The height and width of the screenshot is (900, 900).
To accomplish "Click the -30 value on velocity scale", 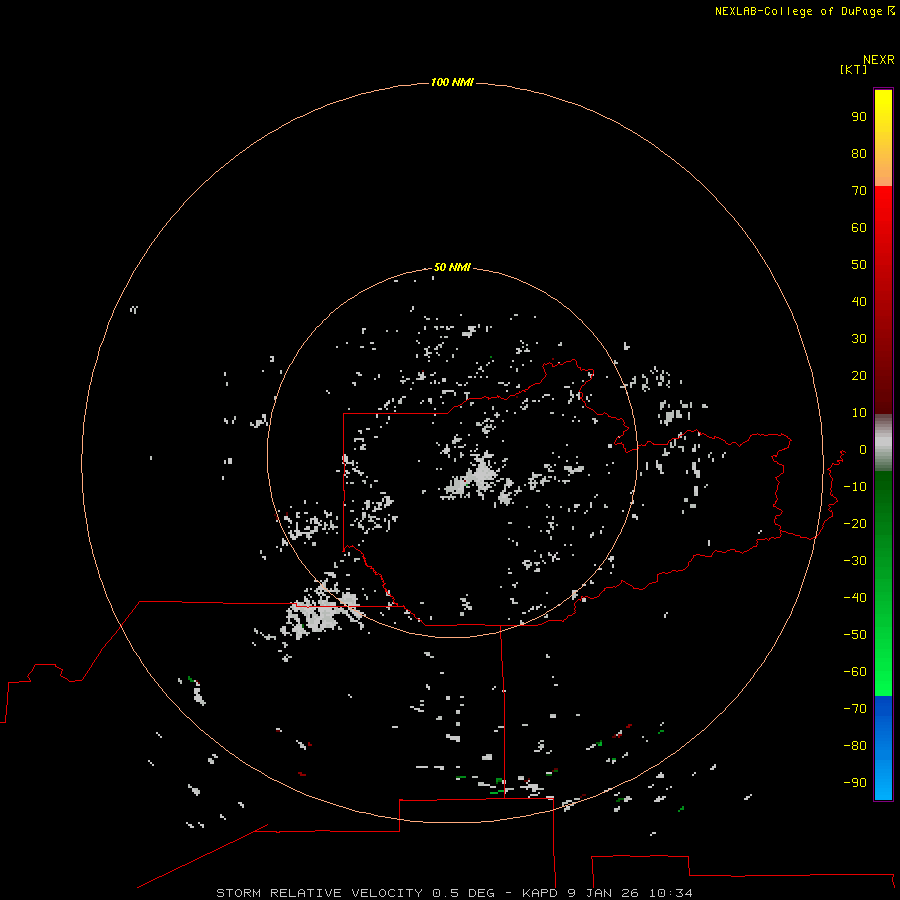I will [855, 561].
